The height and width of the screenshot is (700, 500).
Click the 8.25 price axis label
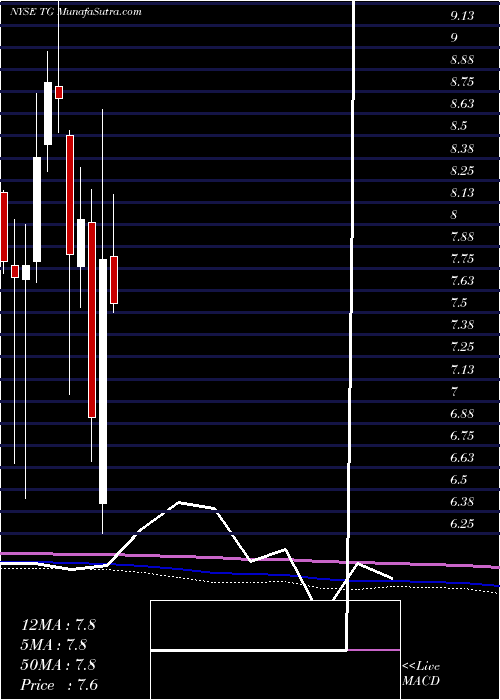point(462,171)
